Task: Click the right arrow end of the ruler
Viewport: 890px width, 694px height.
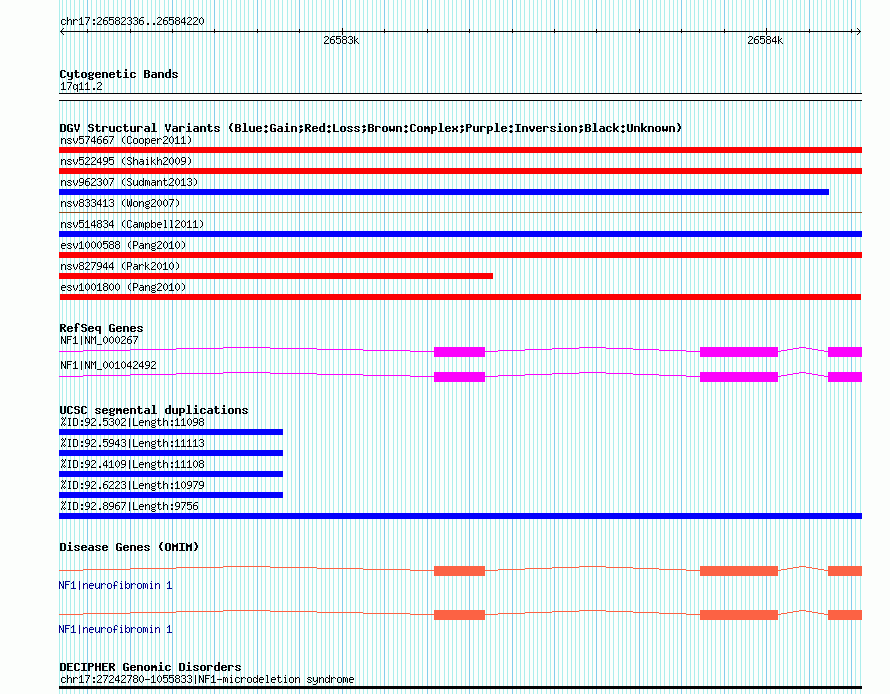Action: [858, 32]
